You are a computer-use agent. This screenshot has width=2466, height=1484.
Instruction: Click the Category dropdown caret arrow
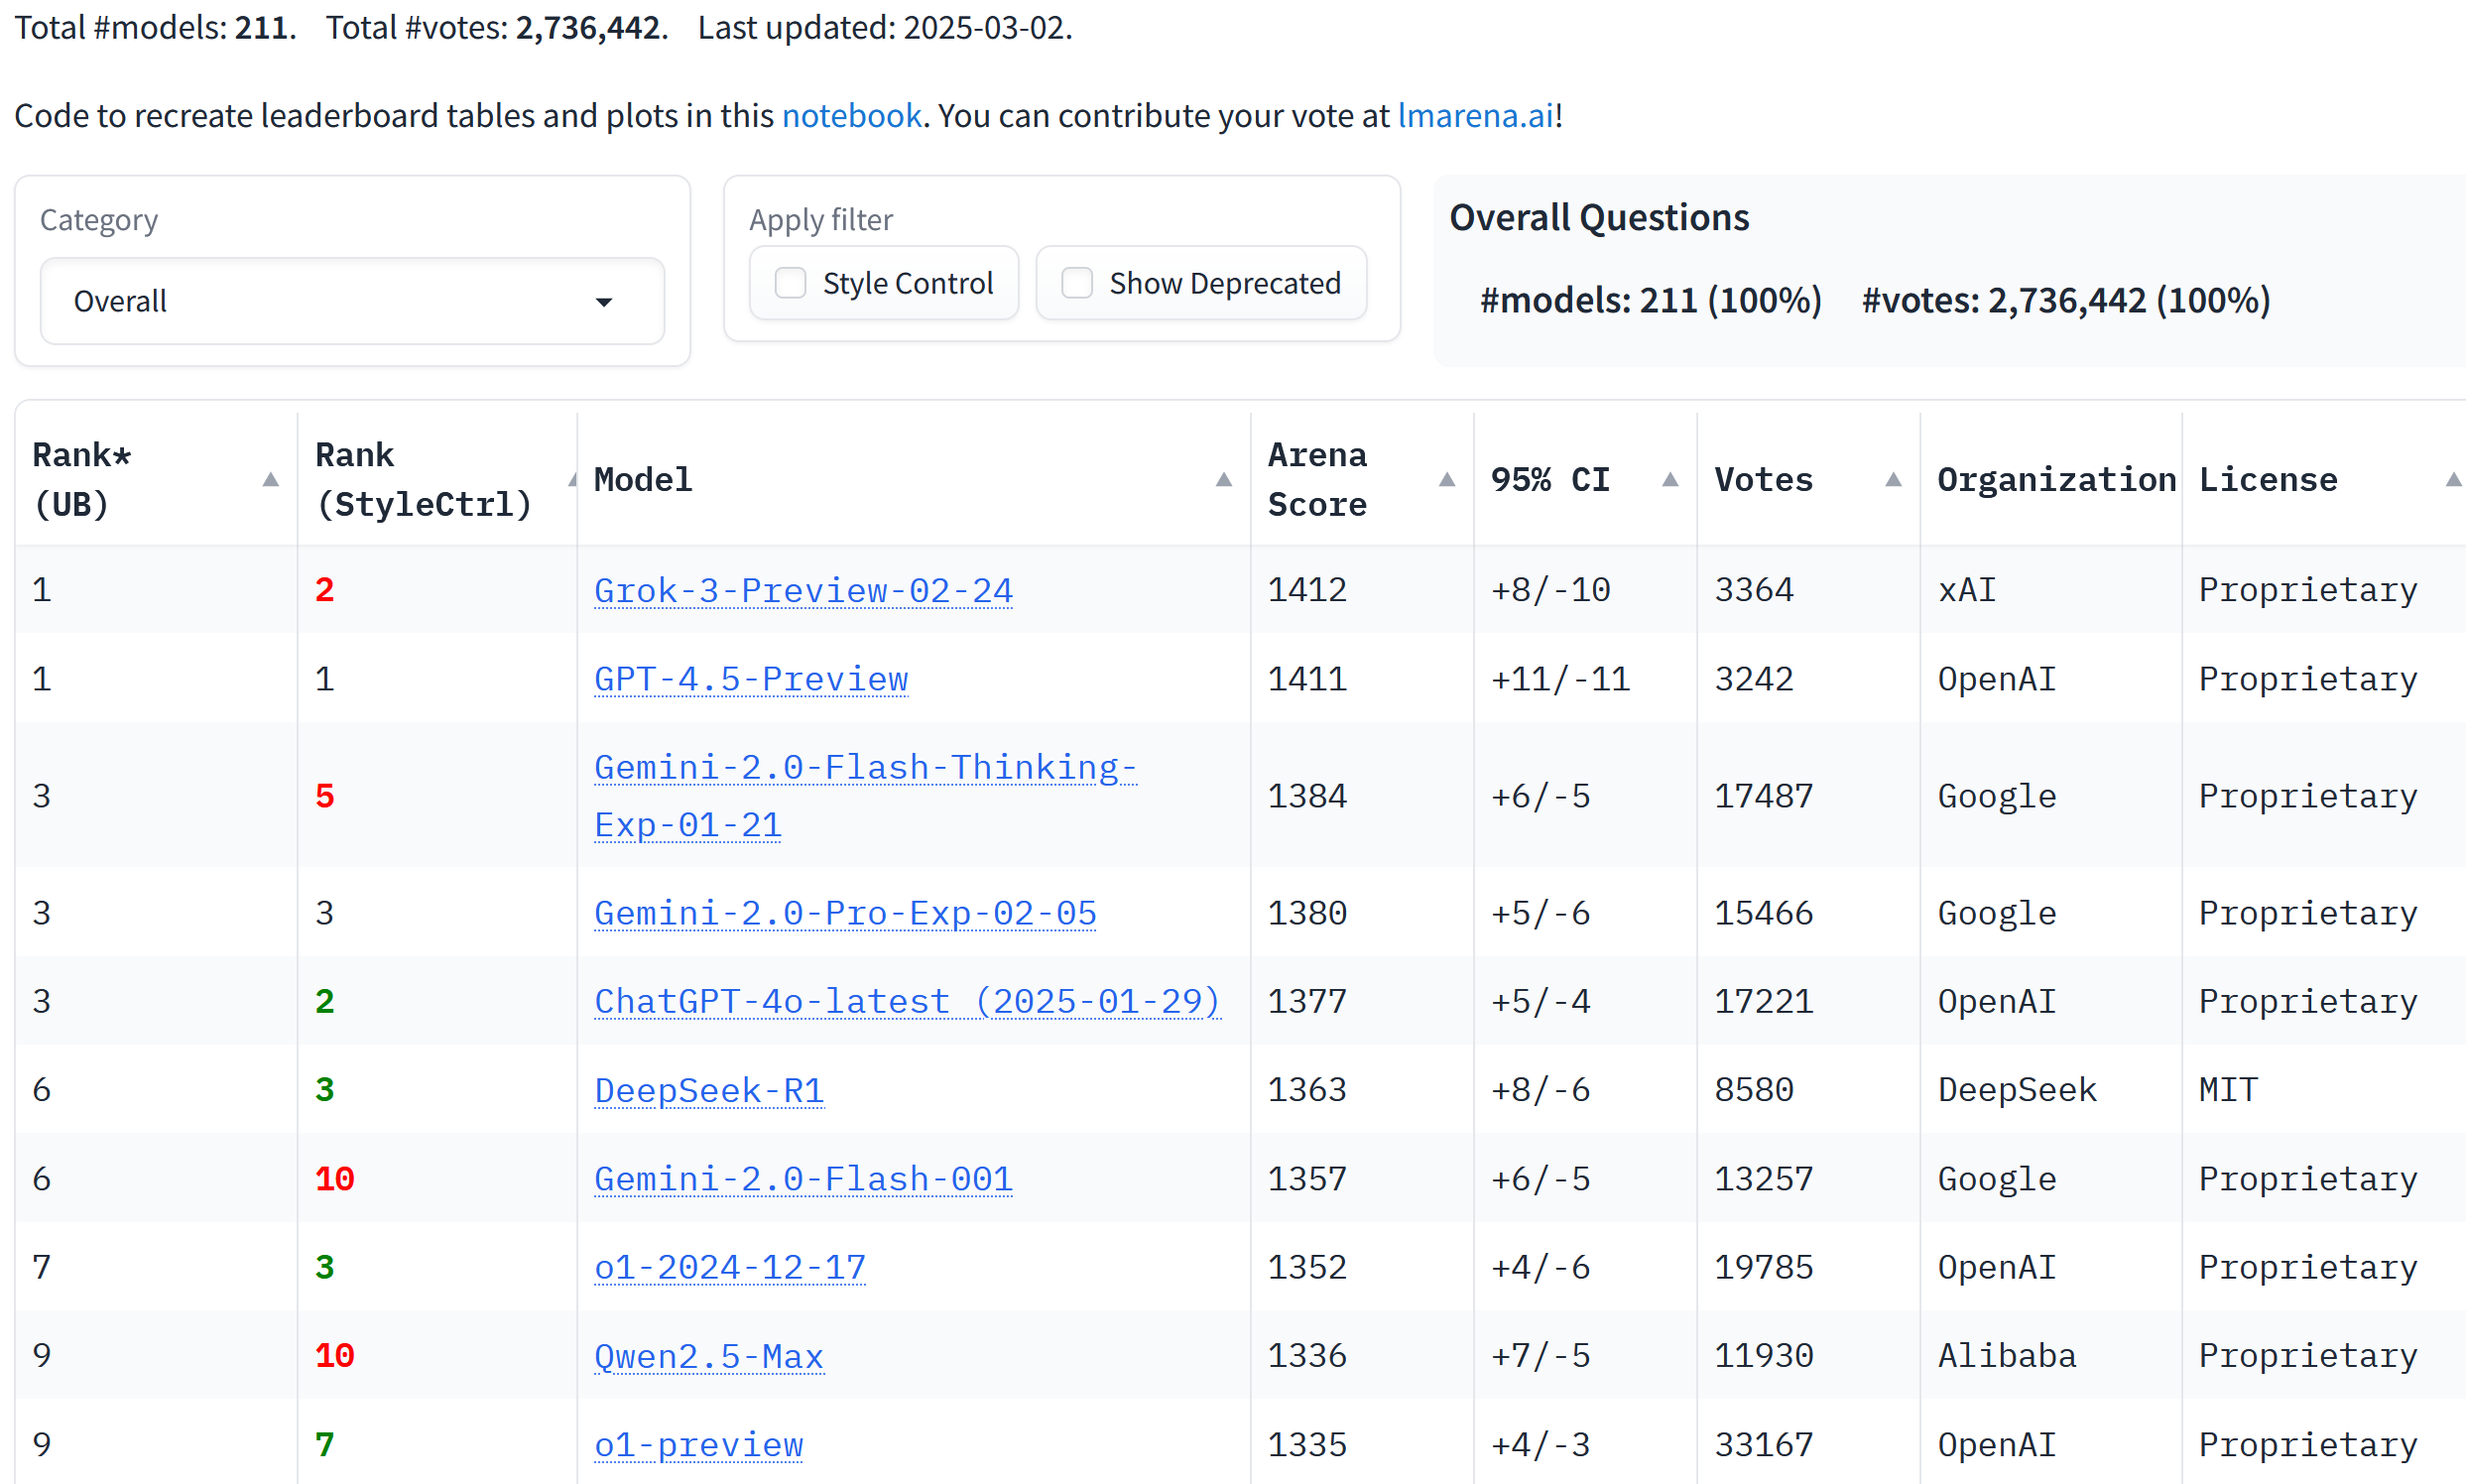pyautogui.click(x=603, y=302)
